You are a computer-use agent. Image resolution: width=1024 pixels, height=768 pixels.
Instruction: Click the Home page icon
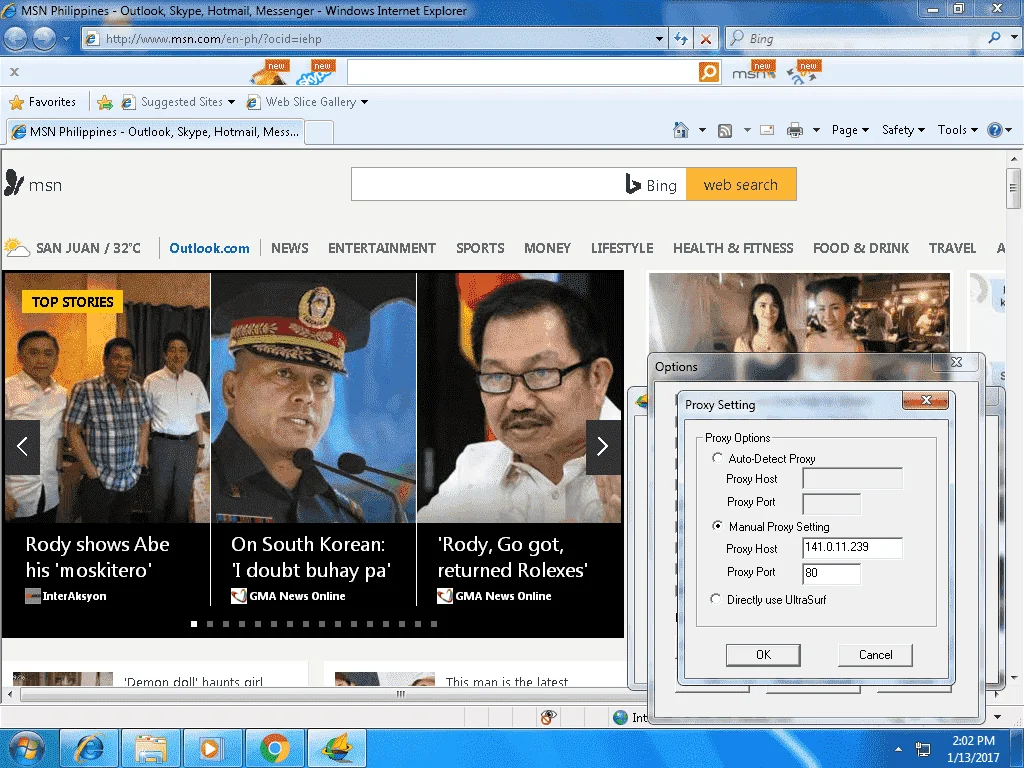coord(680,130)
